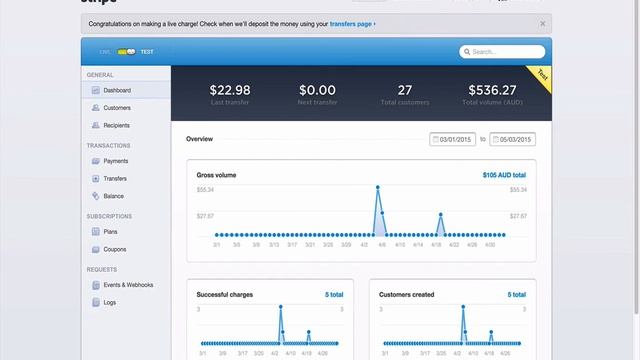Click the Recipients person icon
Image resolution: width=640 pixels, height=360 pixels.
96,125
